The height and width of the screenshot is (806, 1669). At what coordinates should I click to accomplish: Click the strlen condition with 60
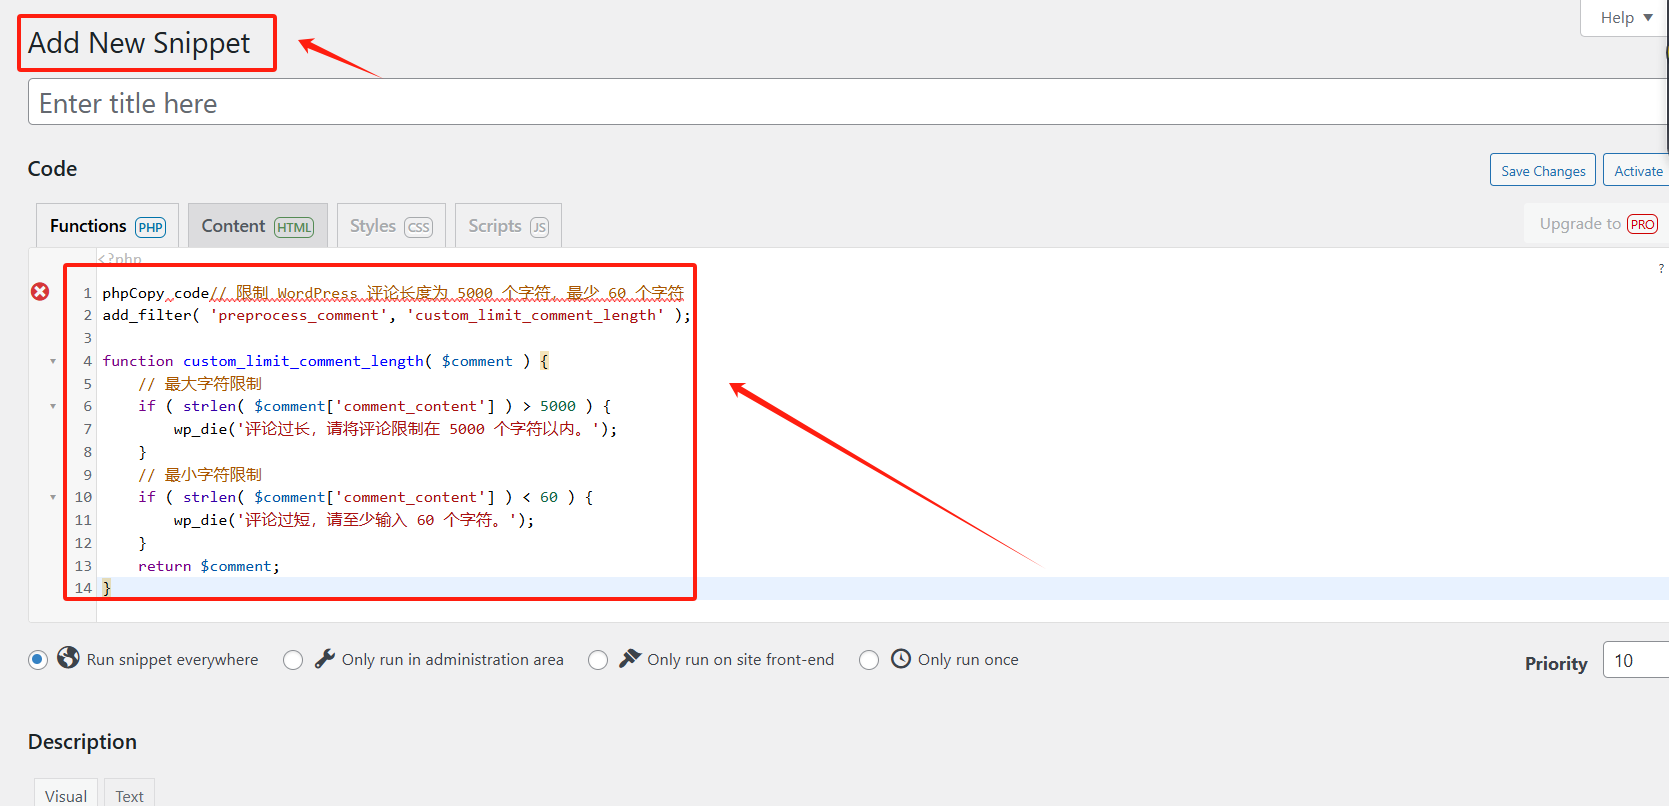tap(366, 497)
